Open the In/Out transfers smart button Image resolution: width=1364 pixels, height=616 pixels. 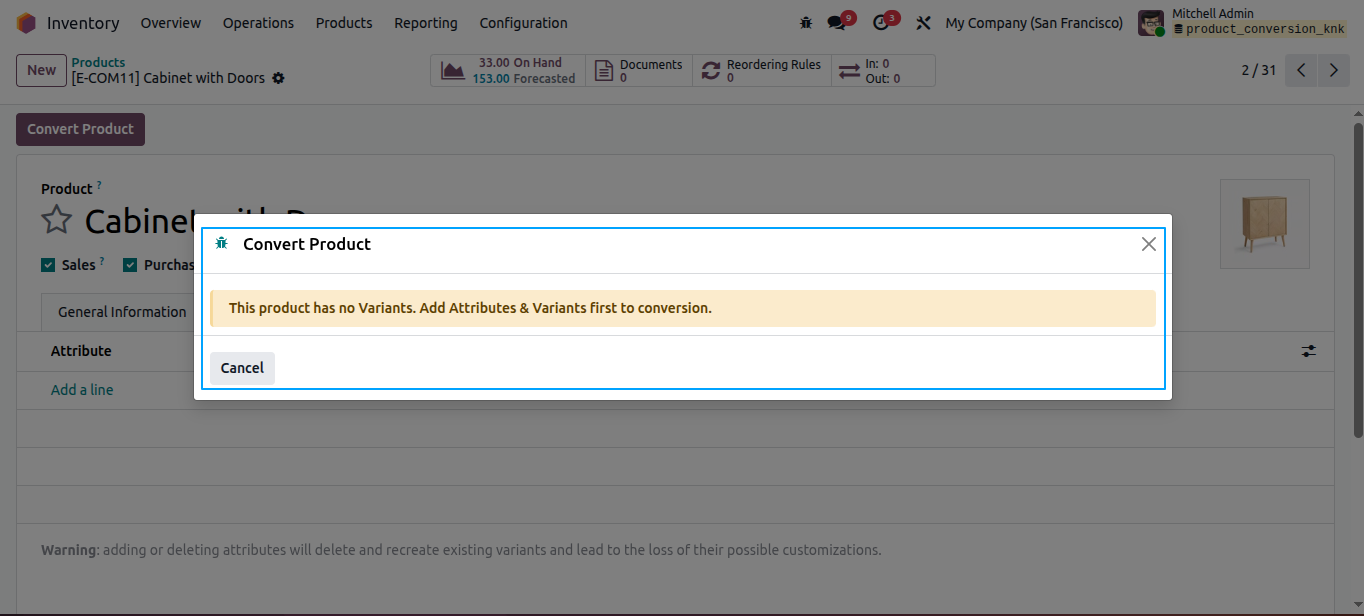click(x=883, y=71)
